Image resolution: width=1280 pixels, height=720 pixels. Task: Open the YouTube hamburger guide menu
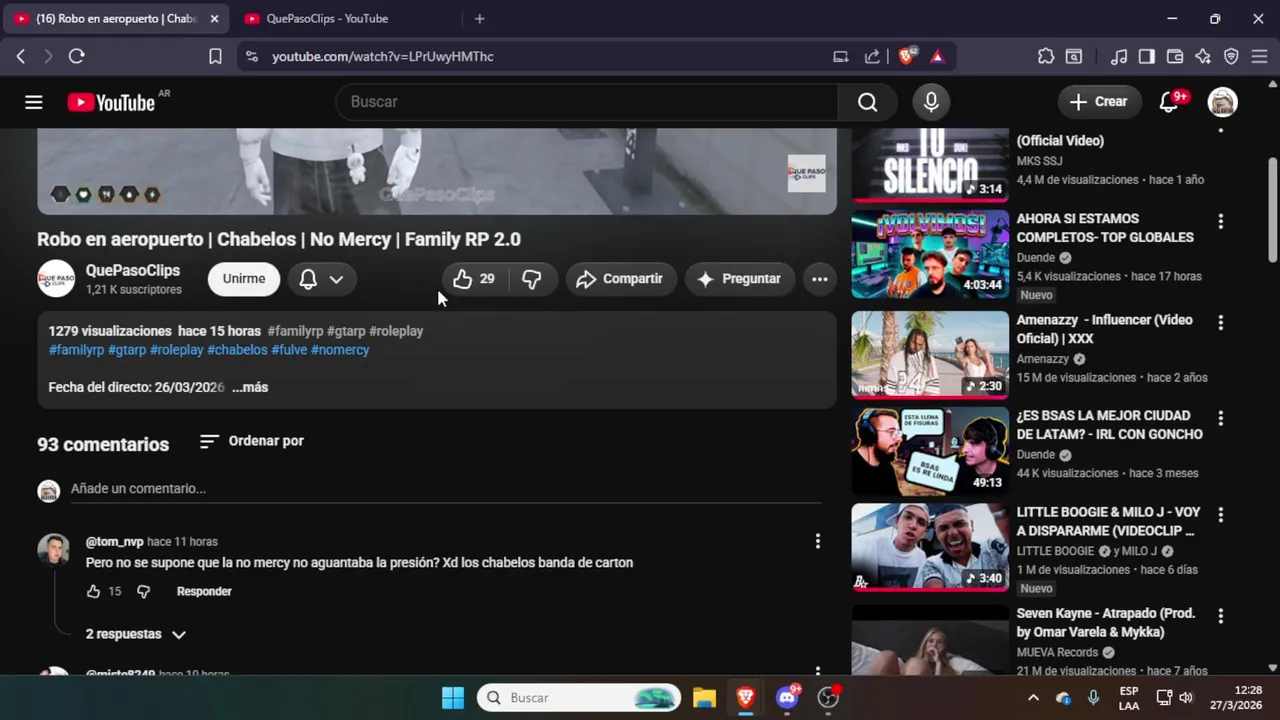coord(34,102)
